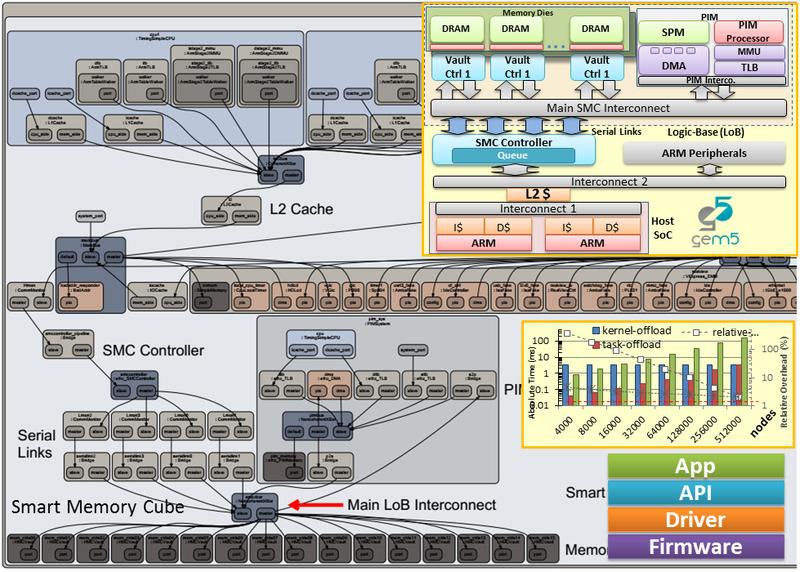Click the Main LoB Interconnect label
The image size is (800, 572).
pos(421,505)
